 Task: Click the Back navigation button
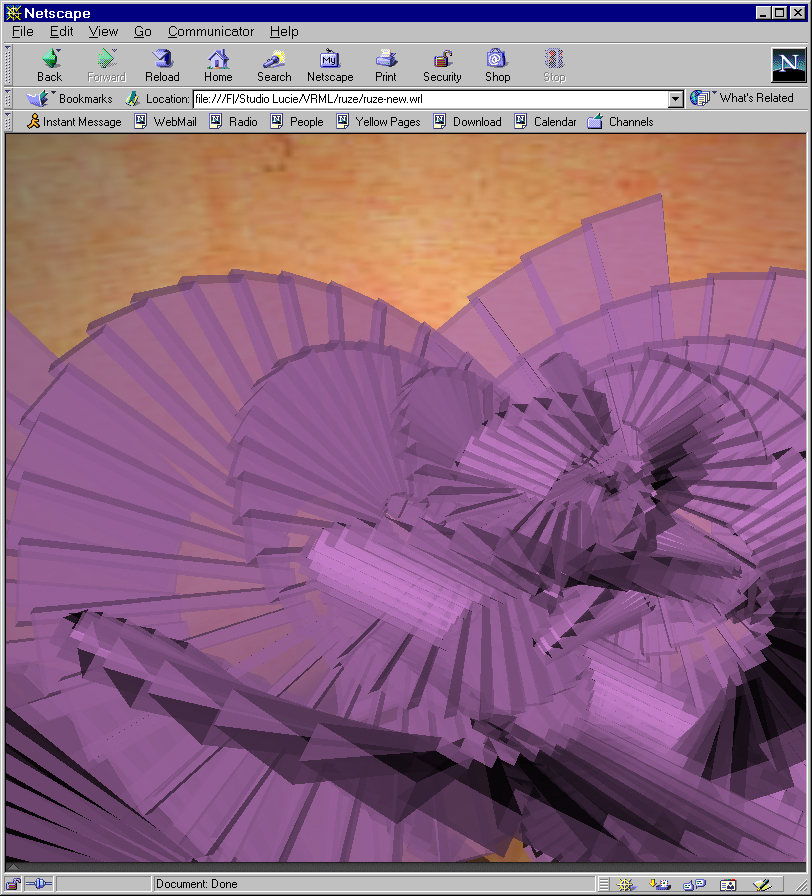click(50, 66)
